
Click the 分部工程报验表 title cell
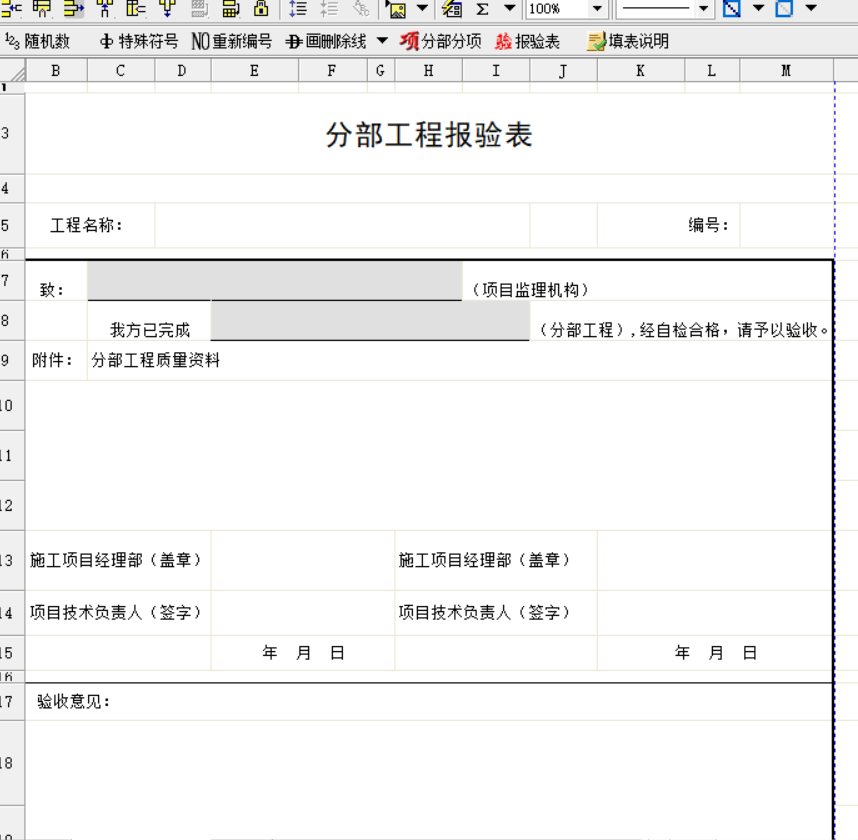coord(429,135)
